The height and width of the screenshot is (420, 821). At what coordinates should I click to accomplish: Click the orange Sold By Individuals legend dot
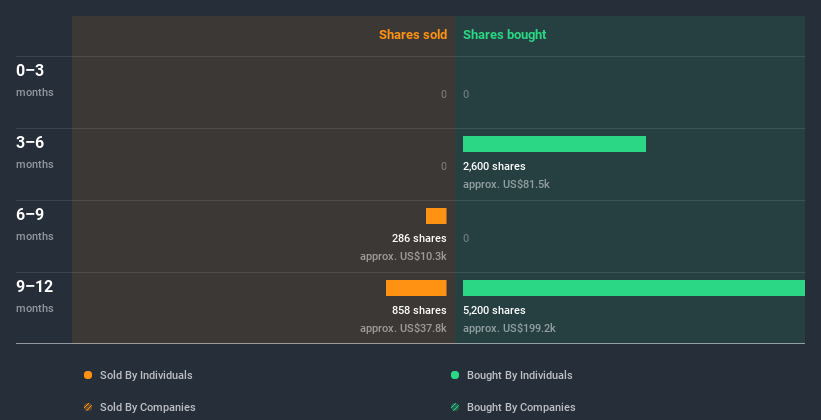88,375
